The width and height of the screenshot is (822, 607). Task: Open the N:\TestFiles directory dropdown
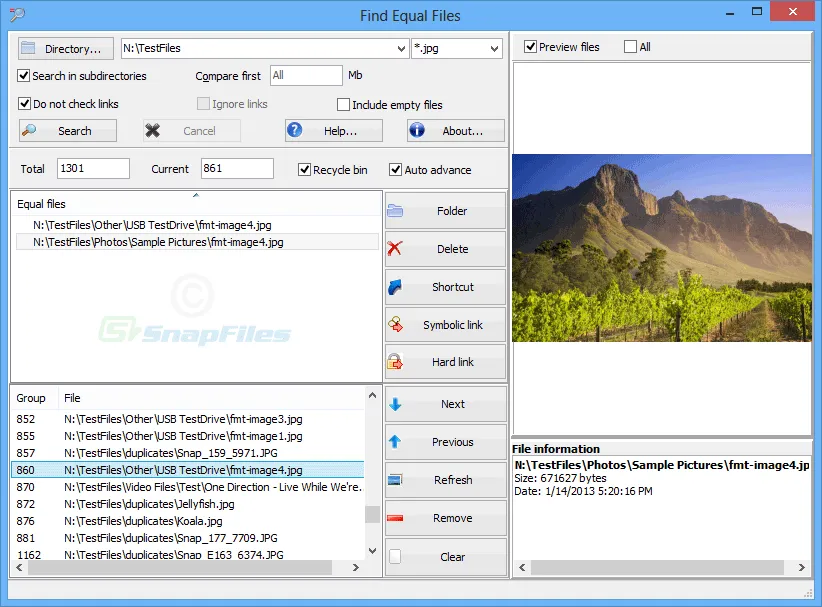point(401,49)
